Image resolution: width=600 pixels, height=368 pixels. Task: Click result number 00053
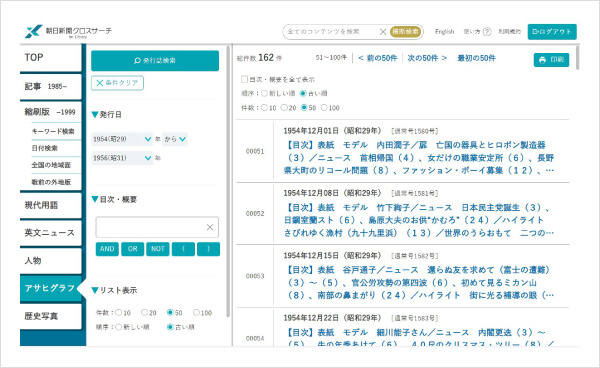(x=255, y=276)
